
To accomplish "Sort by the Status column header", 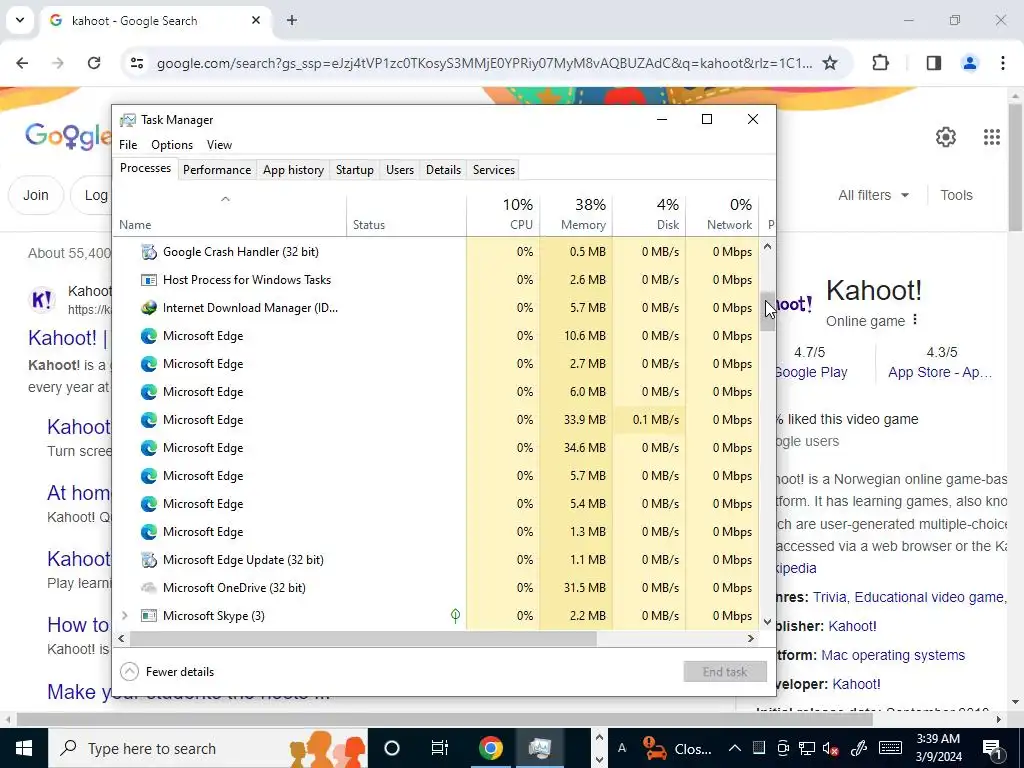I will [x=406, y=214].
